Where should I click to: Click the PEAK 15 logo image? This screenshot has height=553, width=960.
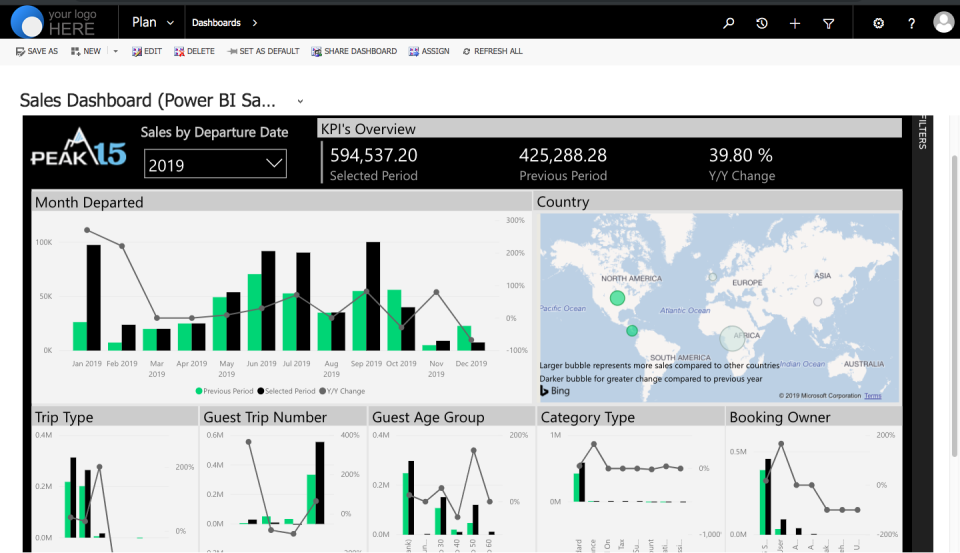coord(78,148)
